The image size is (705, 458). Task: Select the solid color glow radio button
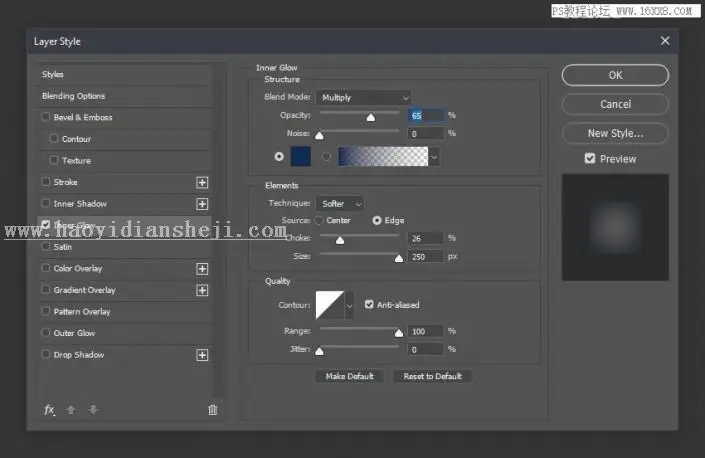[x=279, y=156]
